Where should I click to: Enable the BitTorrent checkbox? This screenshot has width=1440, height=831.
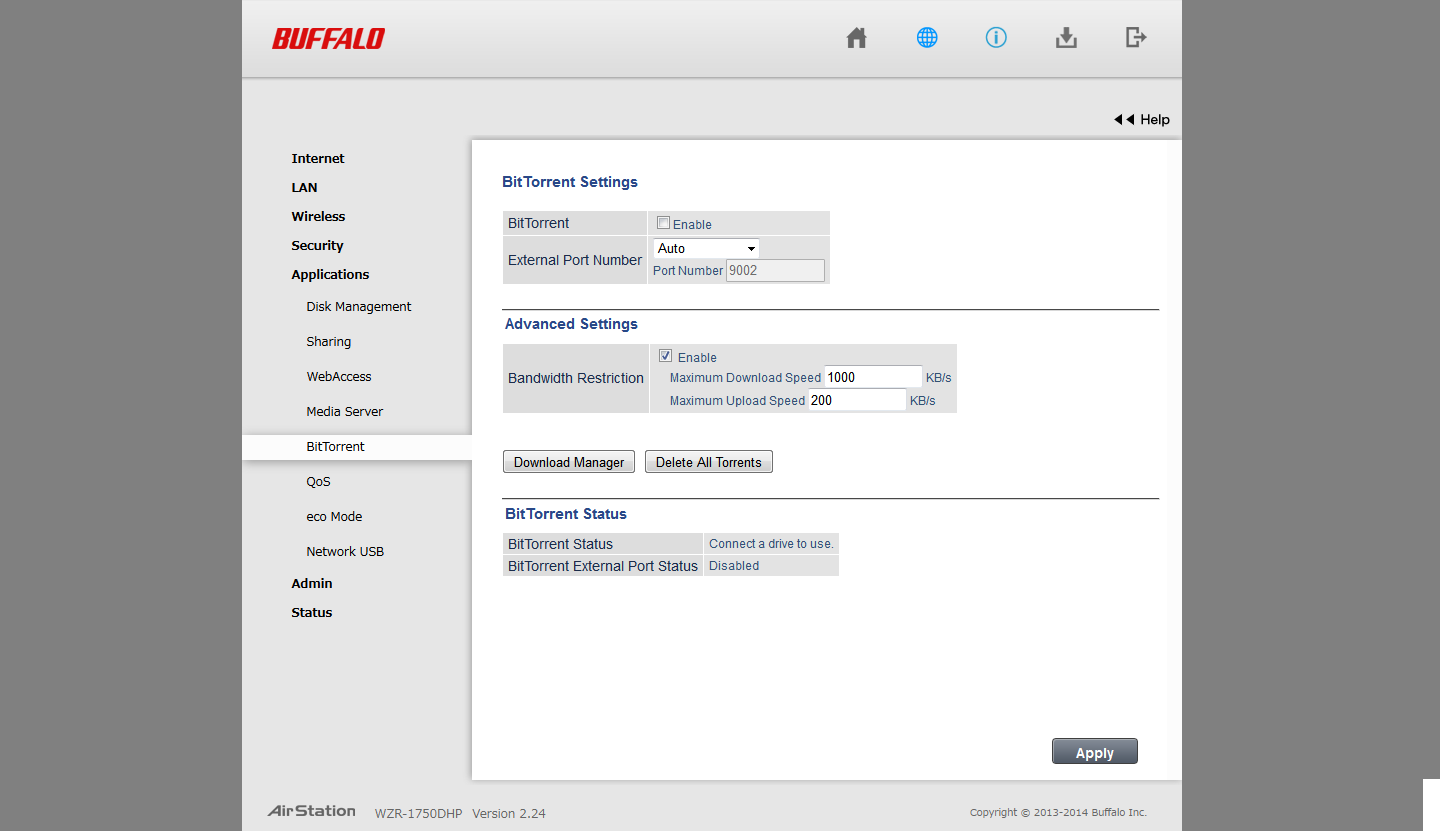[x=663, y=223]
